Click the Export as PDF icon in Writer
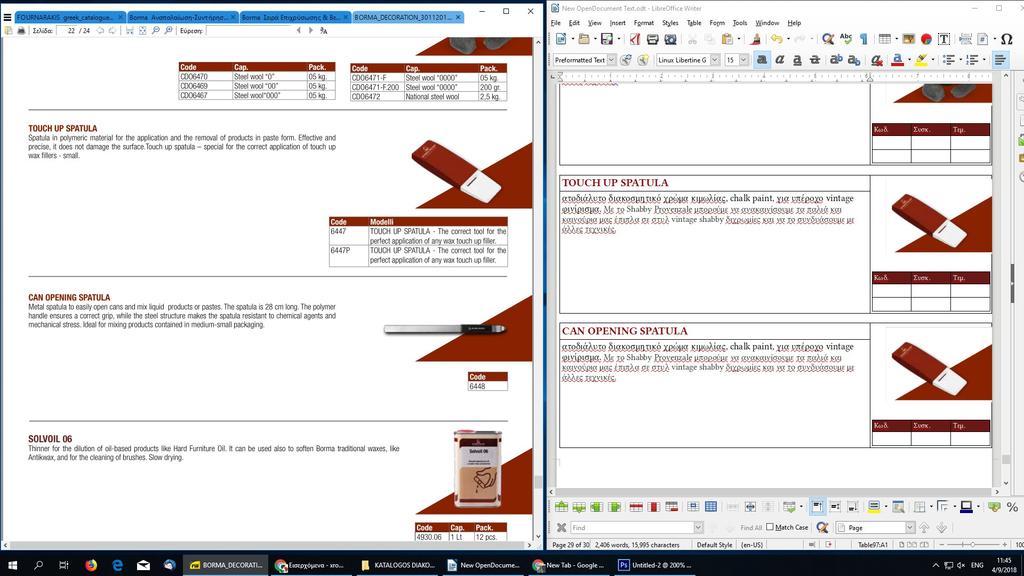Screen dimensions: 1024x576 pos(635,40)
